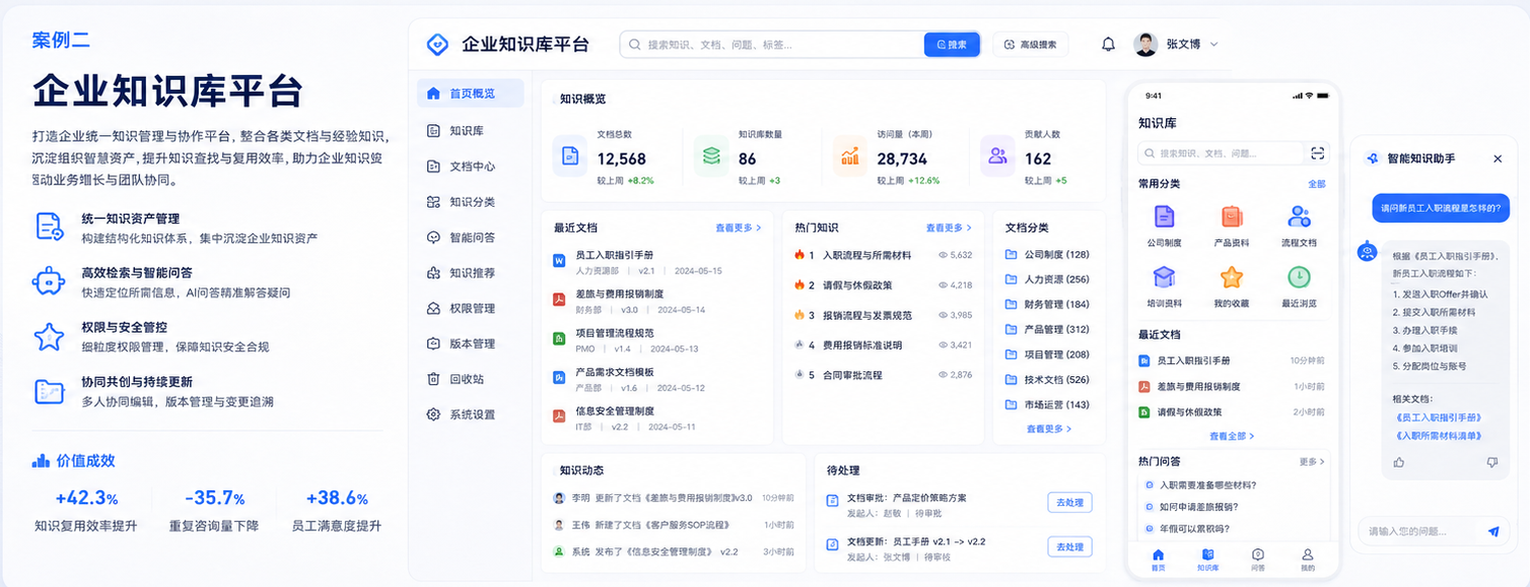Focus the mobile 搜索知识 search field

(1220, 153)
